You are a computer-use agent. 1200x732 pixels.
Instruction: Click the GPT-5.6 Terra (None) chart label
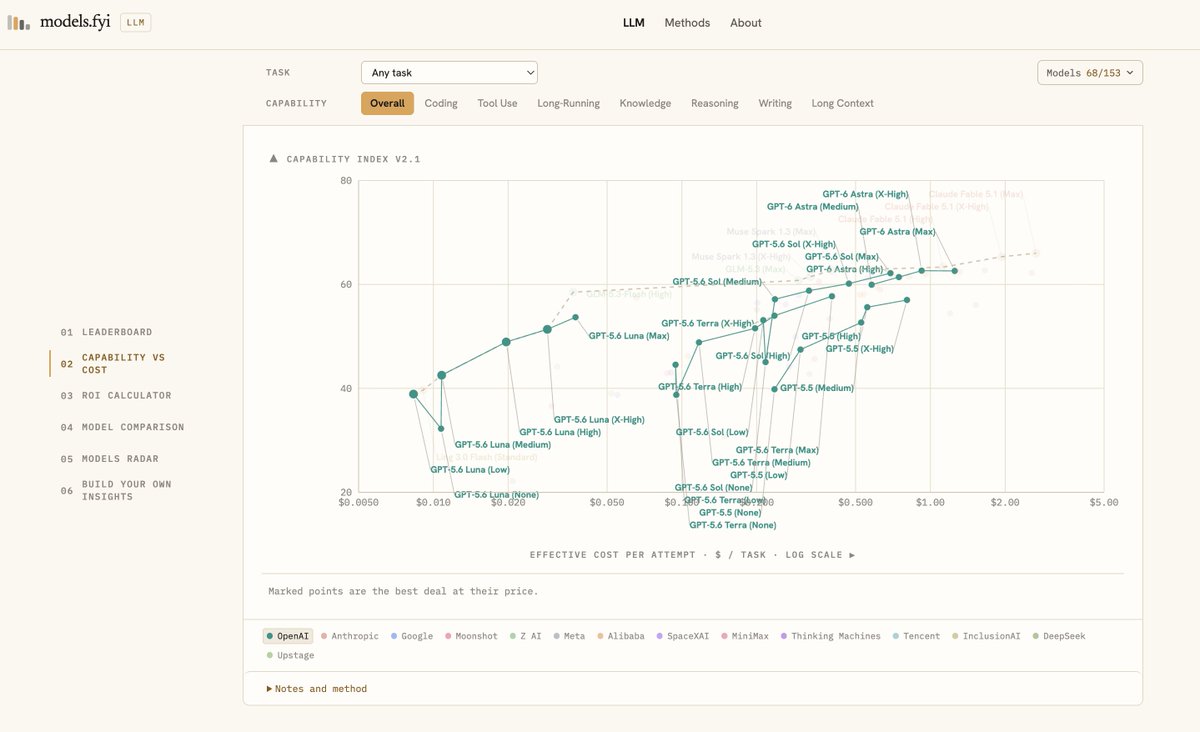(733, 525)
